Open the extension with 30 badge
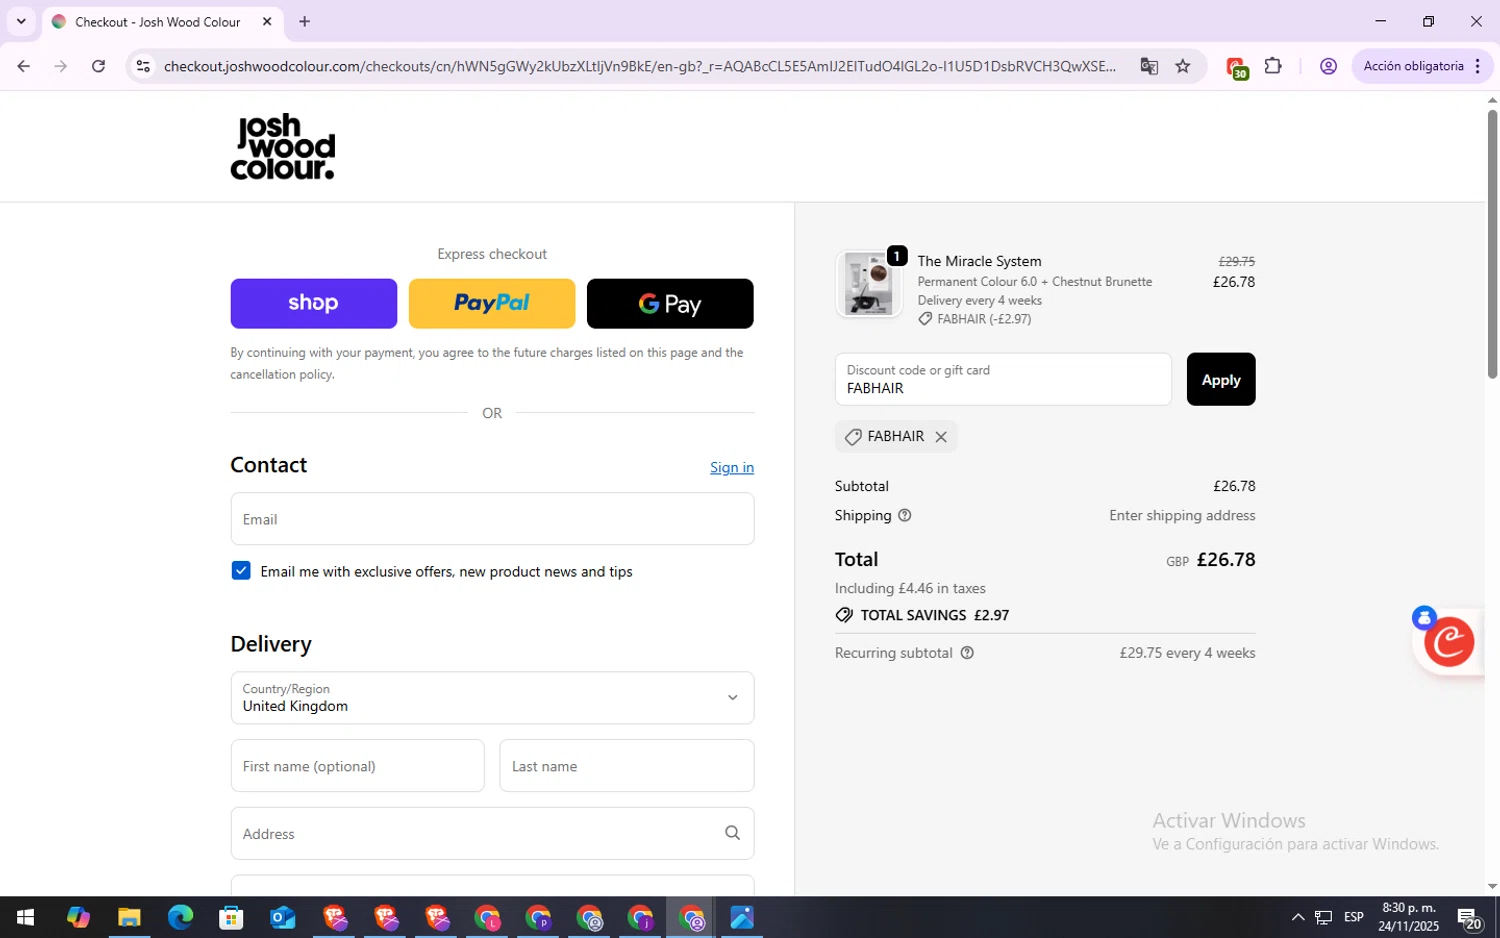This screenshot has width=1500, height=938. tap(1236, 67)
